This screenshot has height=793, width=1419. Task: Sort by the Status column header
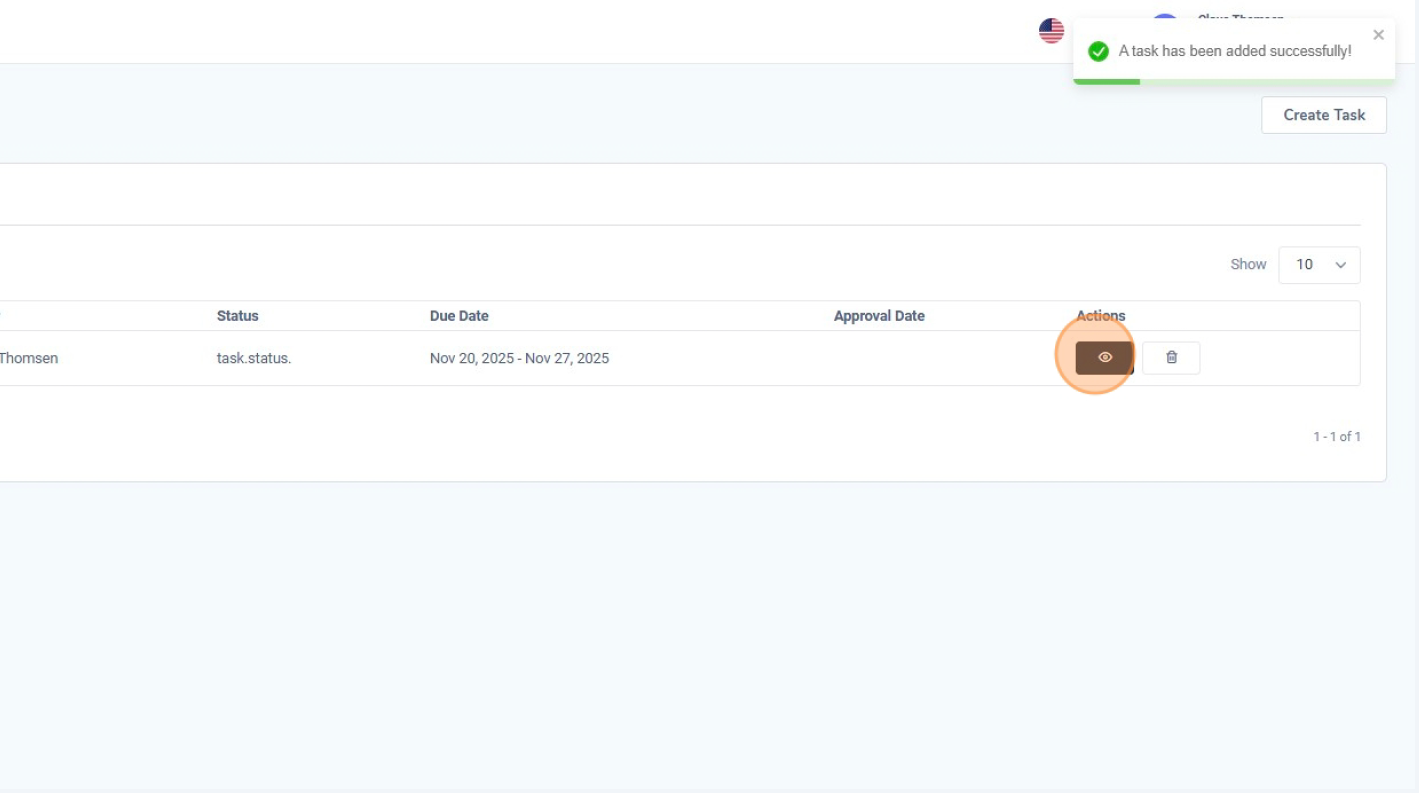coord(237,315)
